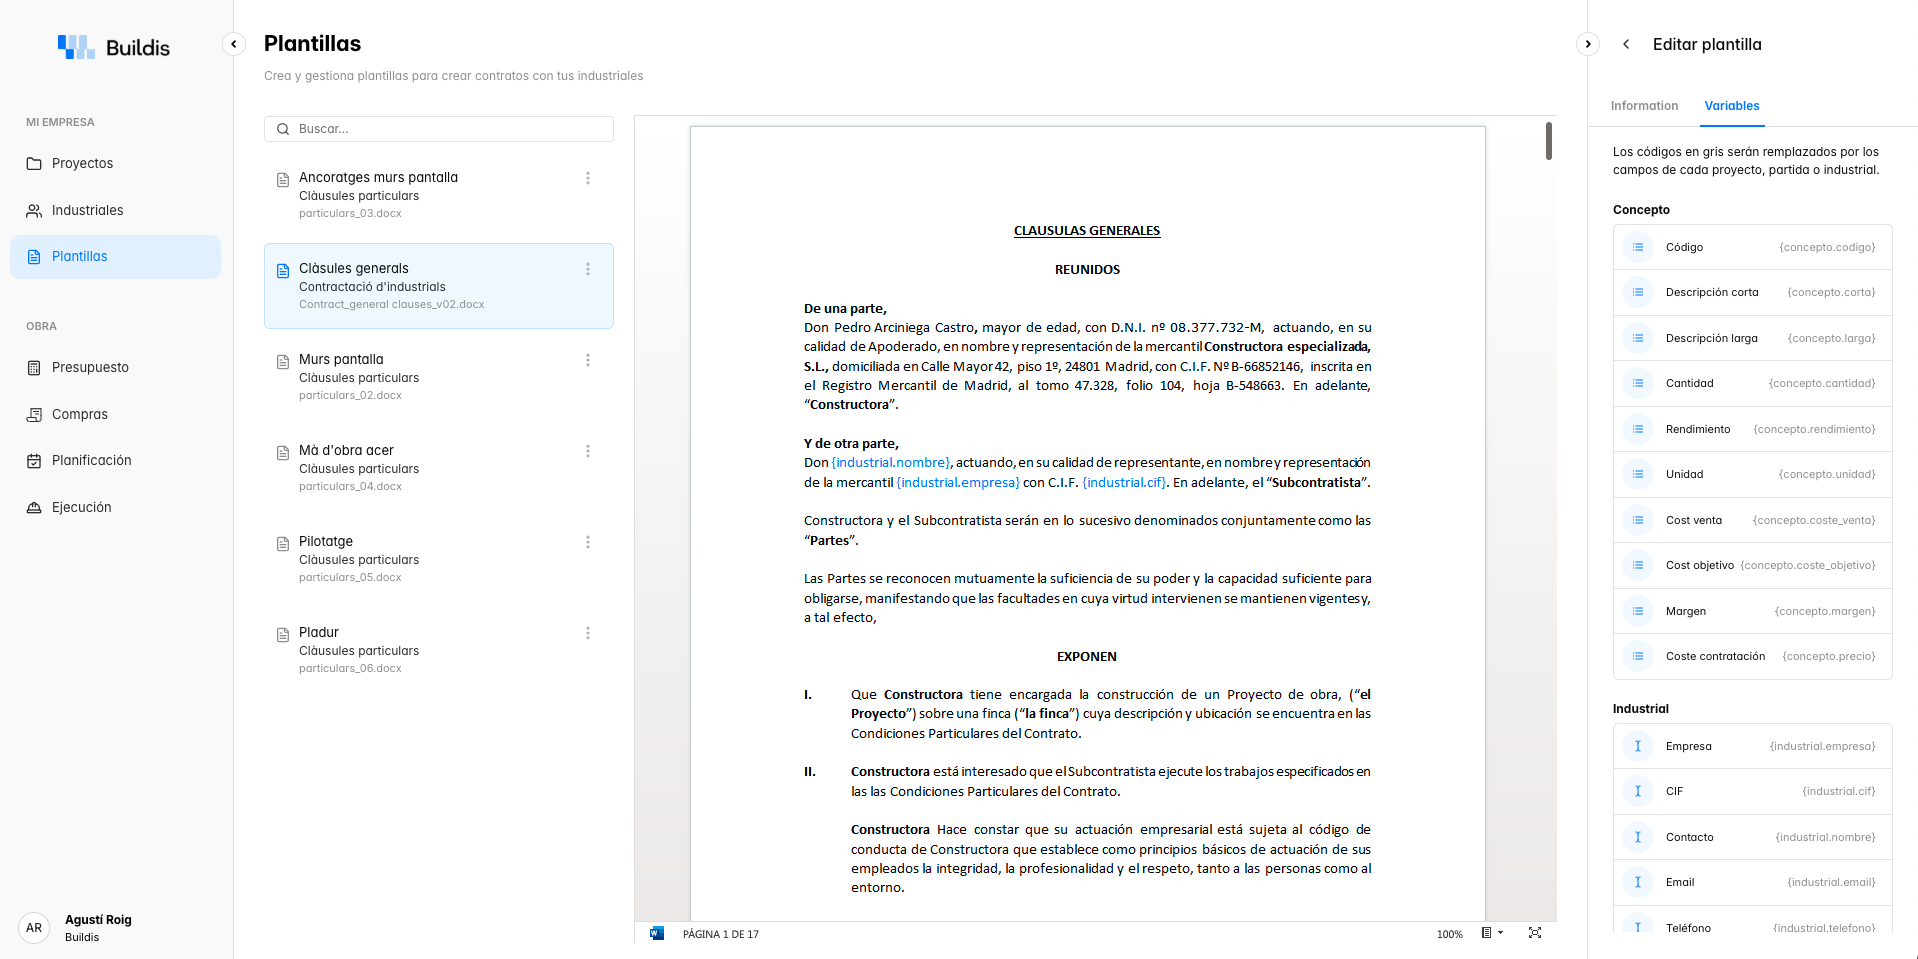Screen dimensions: 1918x959
Task: Click the Coste contratación variable icon
Action: point(1638,656)
